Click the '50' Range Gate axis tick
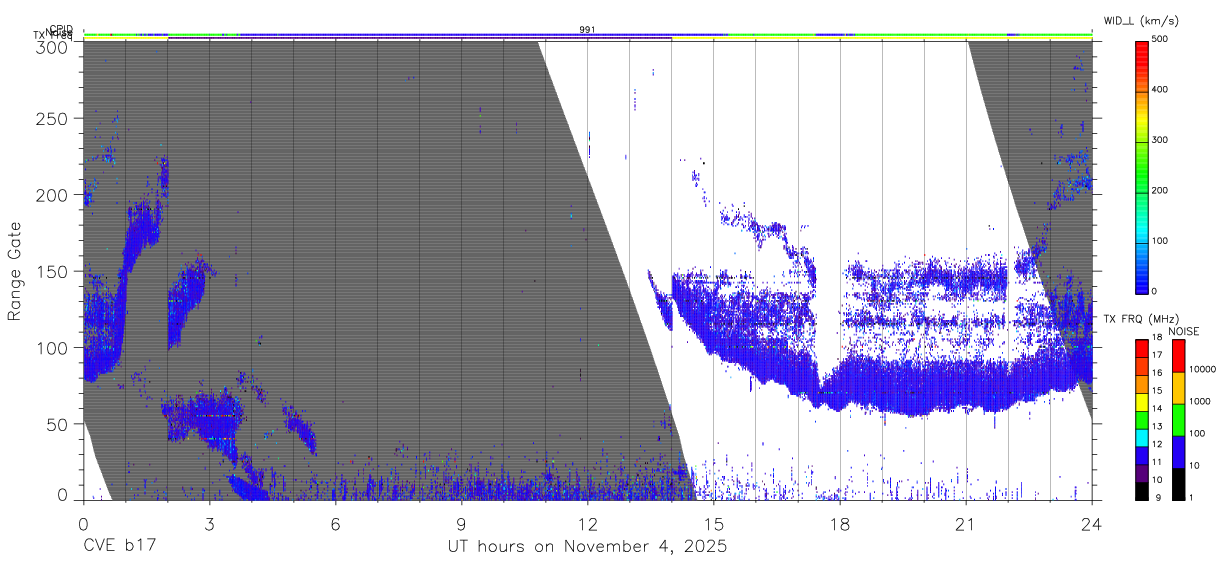 pos(57,424)
